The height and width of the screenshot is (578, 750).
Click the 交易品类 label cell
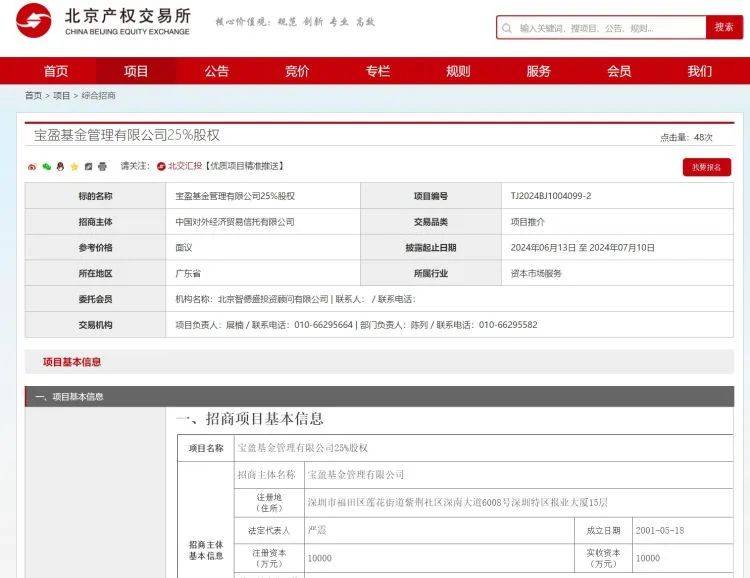coord(431,222)
